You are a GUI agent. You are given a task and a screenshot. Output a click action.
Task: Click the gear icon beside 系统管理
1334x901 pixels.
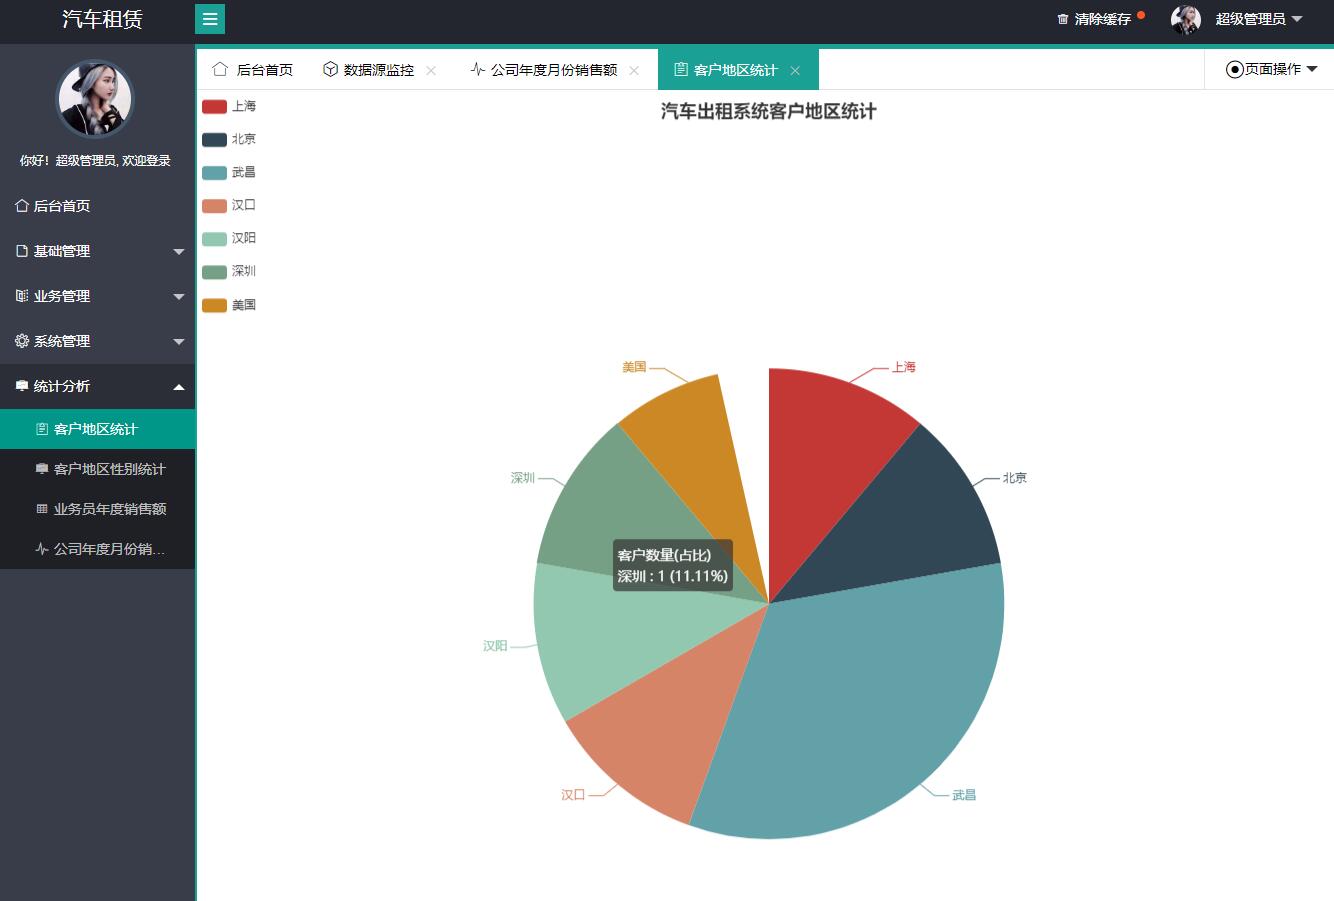(x=22, y=341)
